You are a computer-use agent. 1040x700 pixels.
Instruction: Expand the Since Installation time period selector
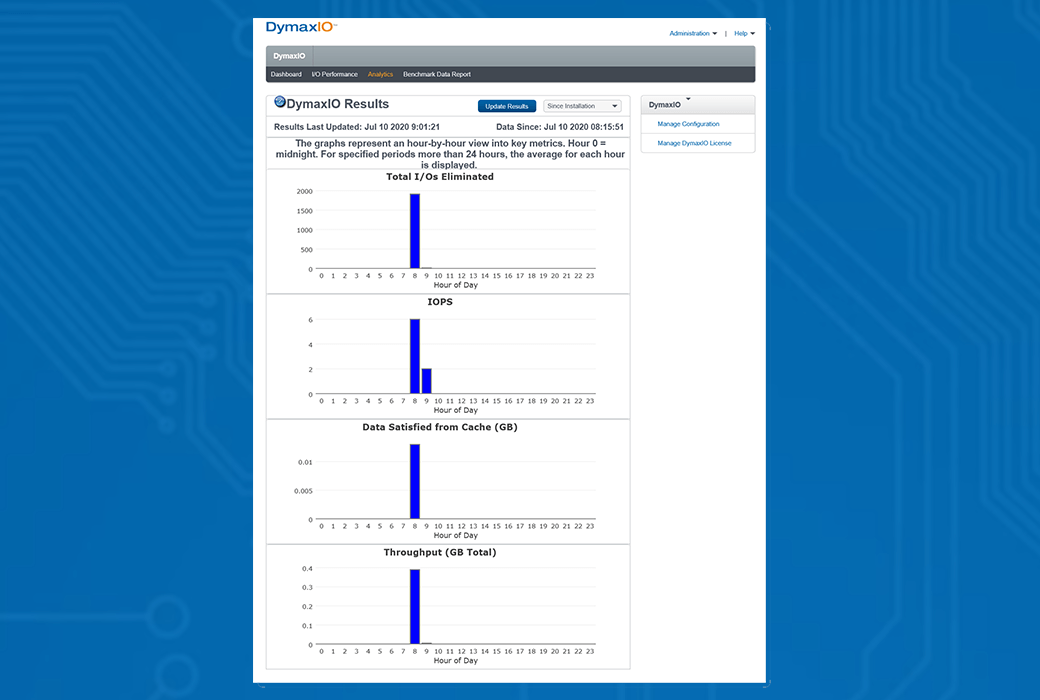(x=582, y=106)
